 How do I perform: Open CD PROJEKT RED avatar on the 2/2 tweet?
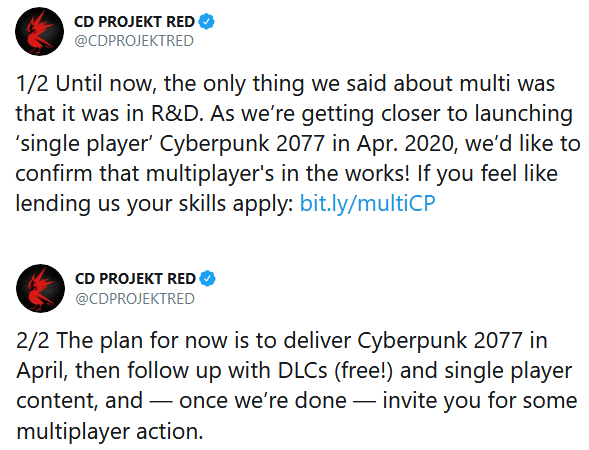(x=40, y=288)
